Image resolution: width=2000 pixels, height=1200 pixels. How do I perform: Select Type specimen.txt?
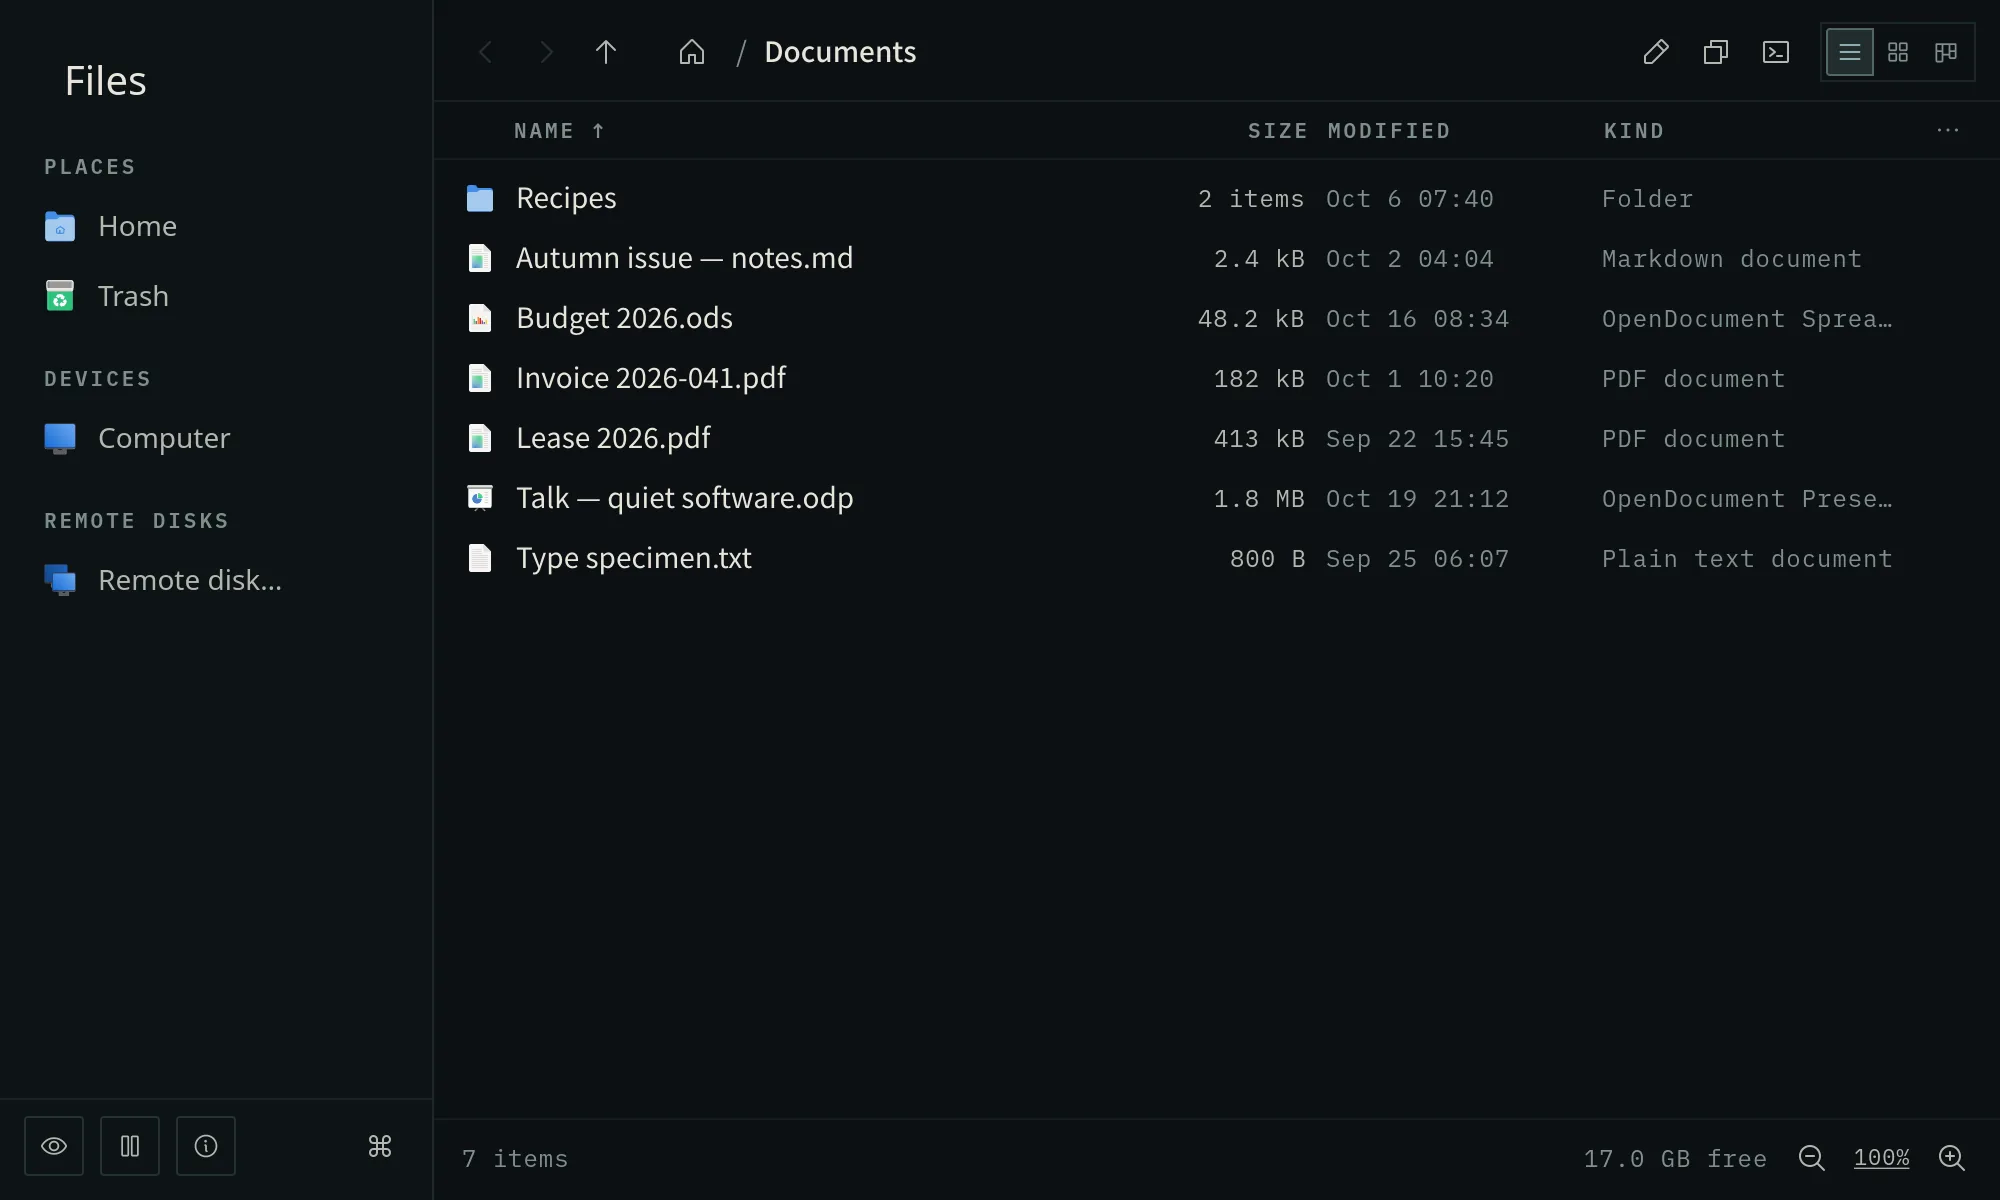633,558
